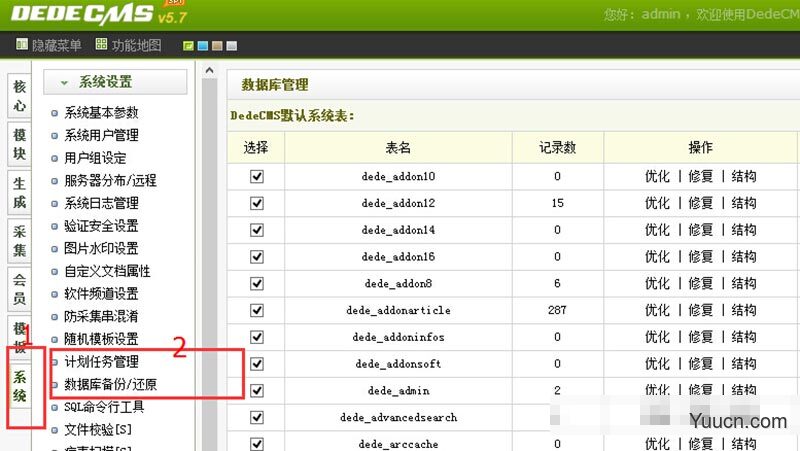This screenshot has height=451, width=800.
Task: Open the 功能地图 function map icon
Action: coord(101,45)
